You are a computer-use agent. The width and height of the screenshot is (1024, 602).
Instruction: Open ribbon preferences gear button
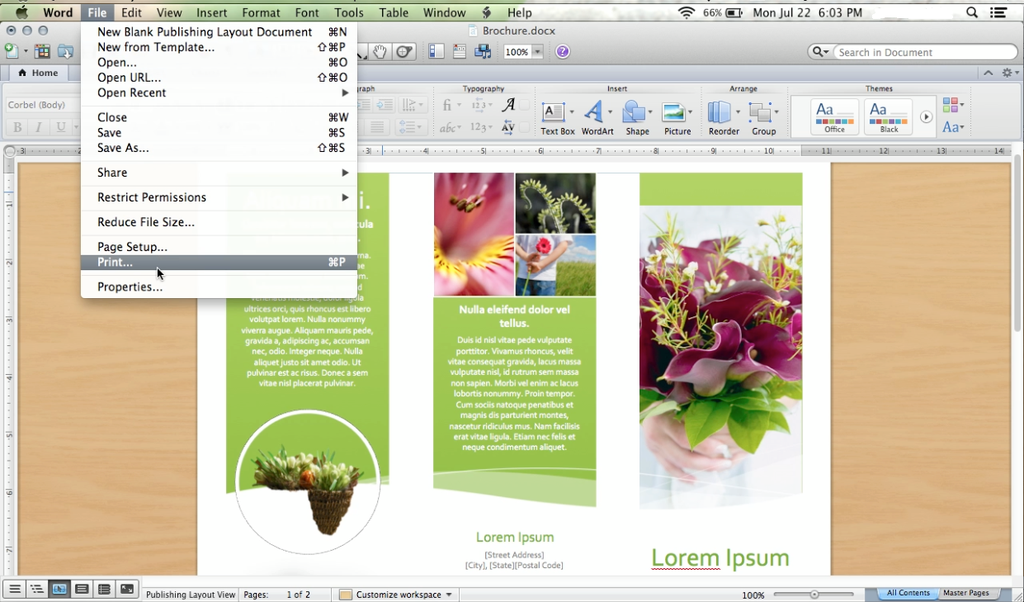(x=1009, y=72)
